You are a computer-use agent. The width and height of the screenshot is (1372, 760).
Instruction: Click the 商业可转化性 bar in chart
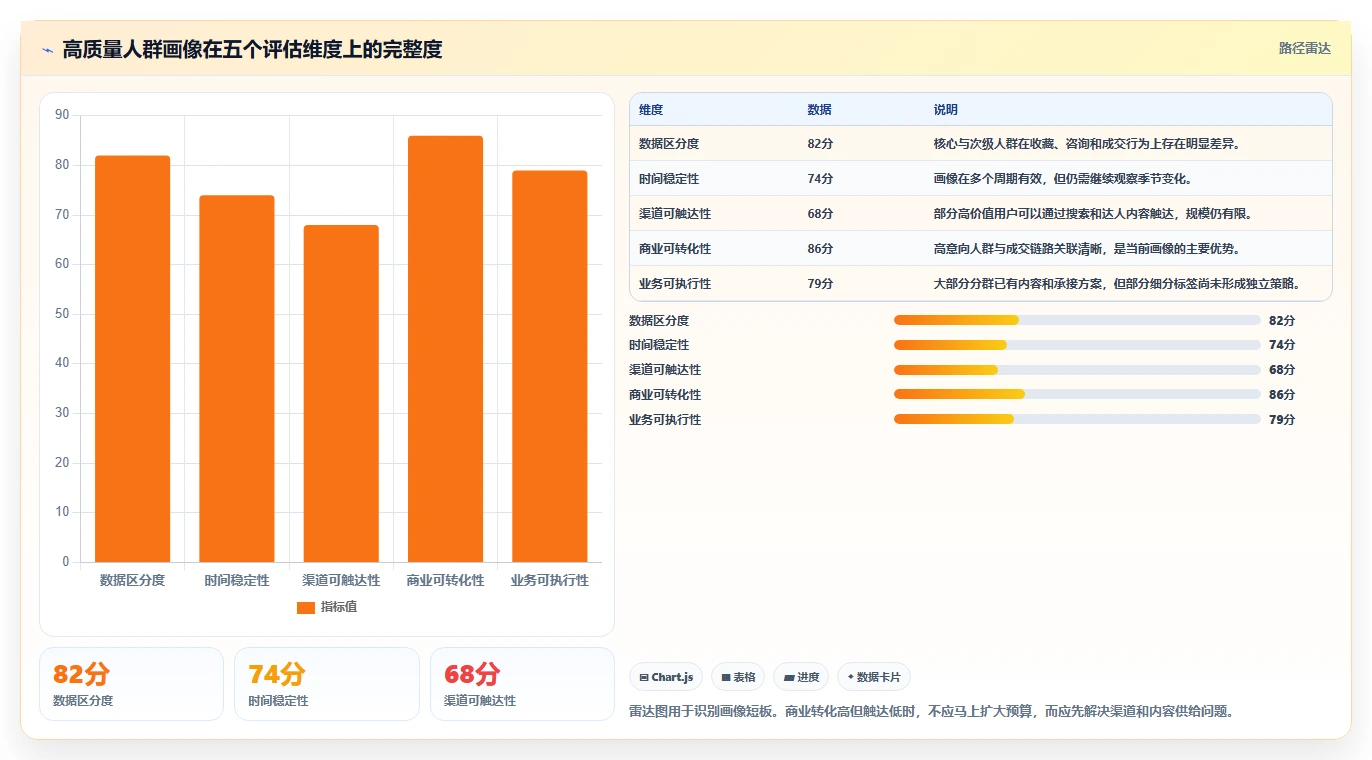tap(445, 349)
